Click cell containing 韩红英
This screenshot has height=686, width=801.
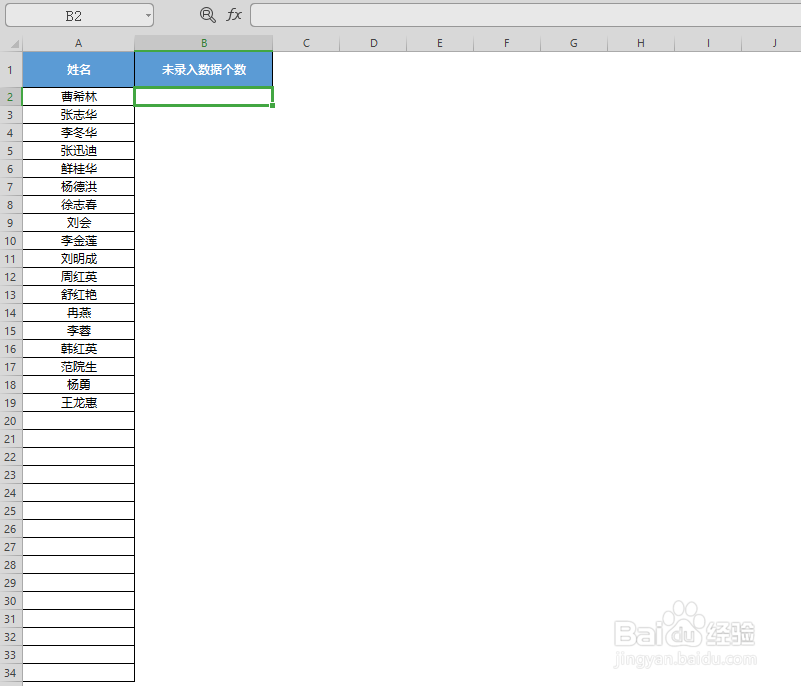pos(78,349)
